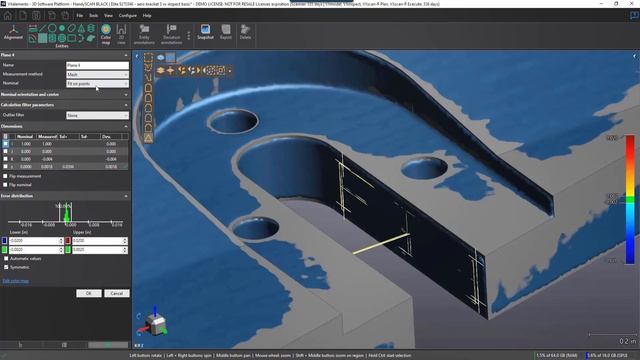This screenshot has height=360, width=640.
Task: Click the first Upper limit value field
Action: click(100, 241)
